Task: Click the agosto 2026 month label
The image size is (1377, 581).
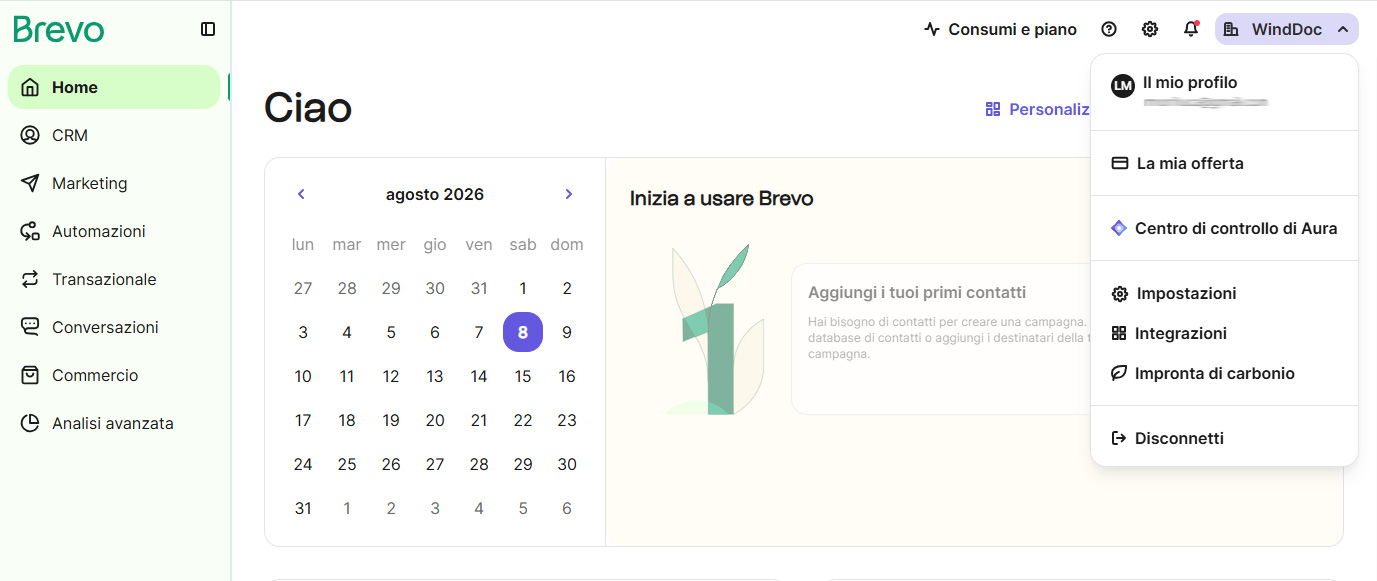Action: coord(435,194)
